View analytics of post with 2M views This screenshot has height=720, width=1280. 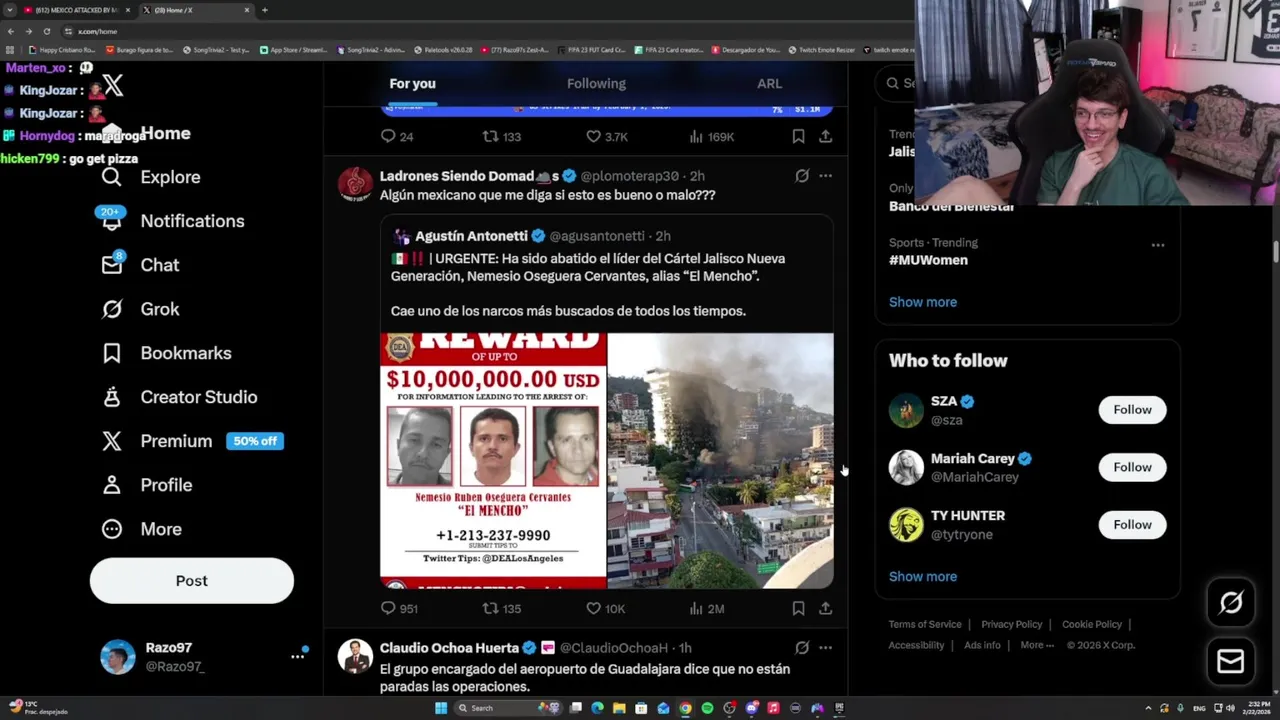pos(707,608)
